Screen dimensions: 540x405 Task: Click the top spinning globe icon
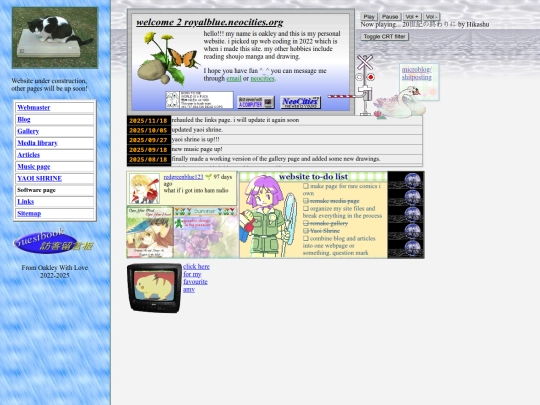413,180
